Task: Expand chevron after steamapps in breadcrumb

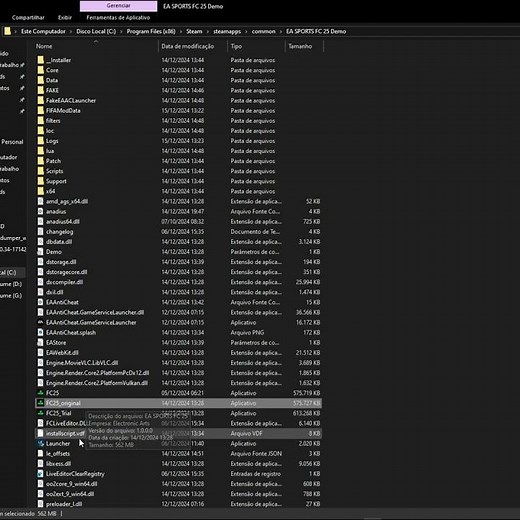Action: point(246,32)
